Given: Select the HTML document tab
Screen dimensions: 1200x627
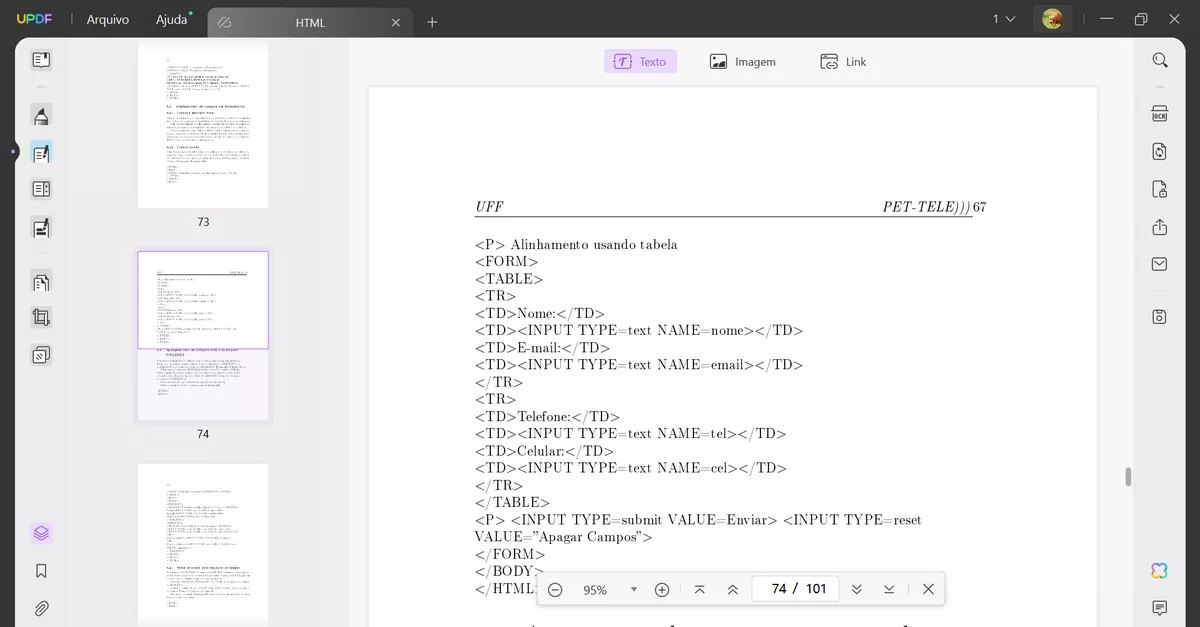Looking at the screenshot, I should pos(310,22).
